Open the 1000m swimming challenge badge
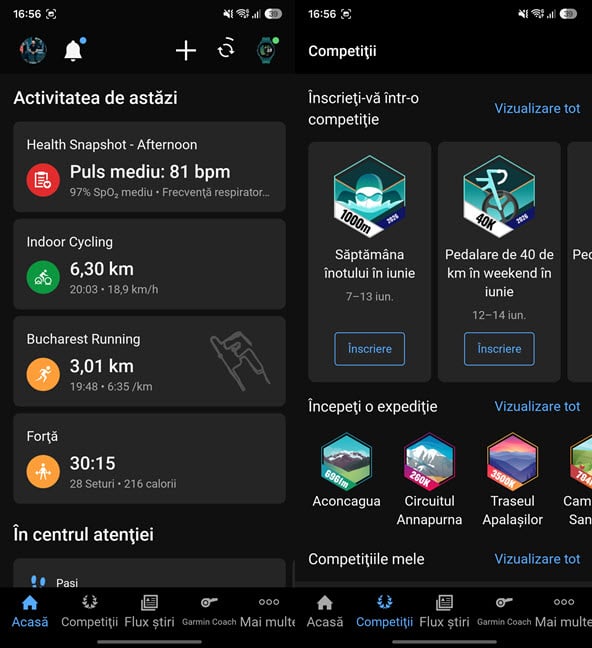The height and width of the screenshot is (648, 592). click(x=370, y=196)
